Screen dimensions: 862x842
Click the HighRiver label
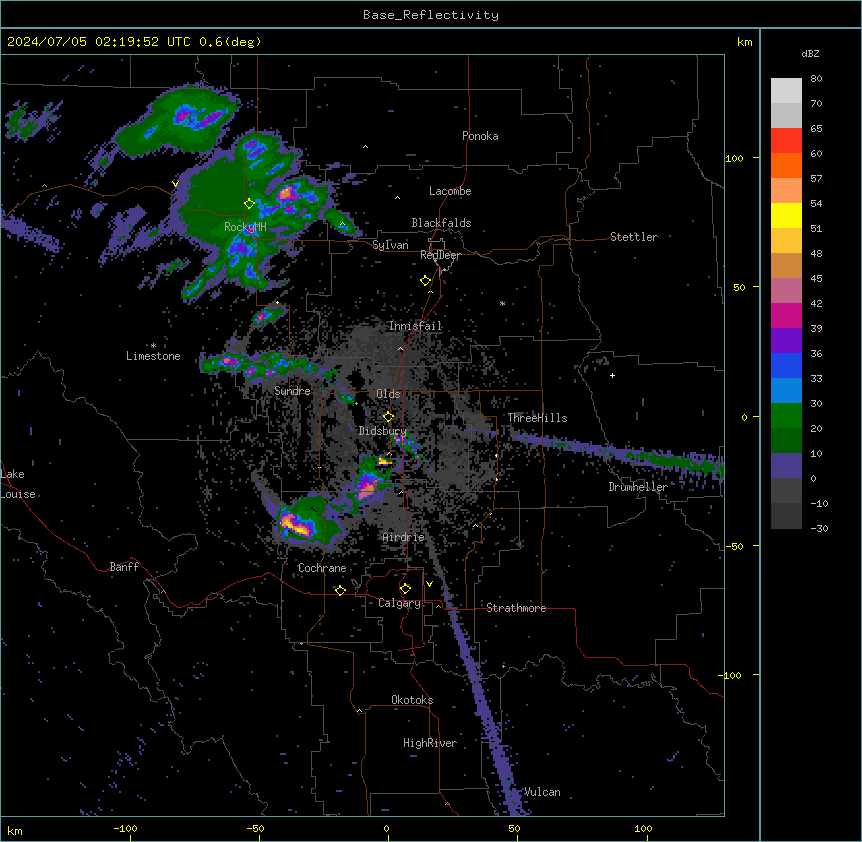(x=429, y=743)
